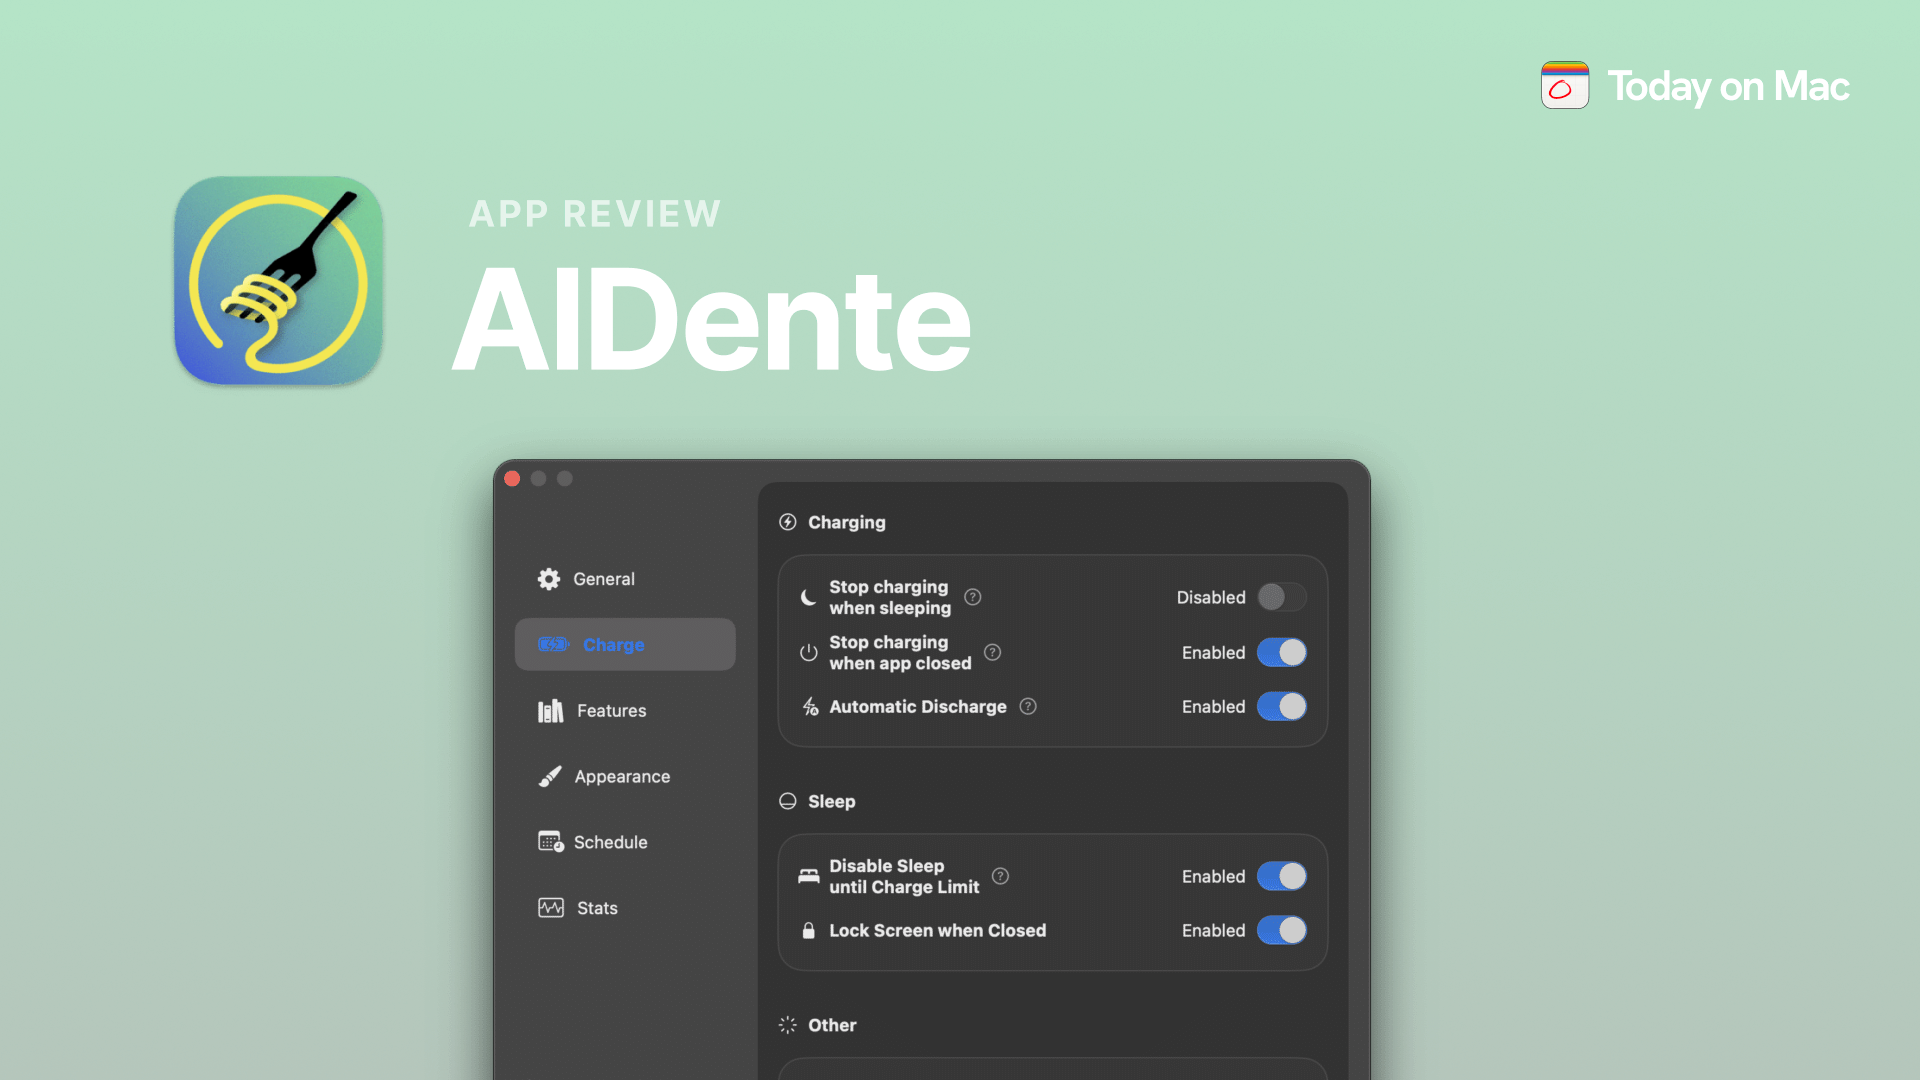Select the calendar icon beside Schedule
The image size is (1920, 1080).
[550, 841]
